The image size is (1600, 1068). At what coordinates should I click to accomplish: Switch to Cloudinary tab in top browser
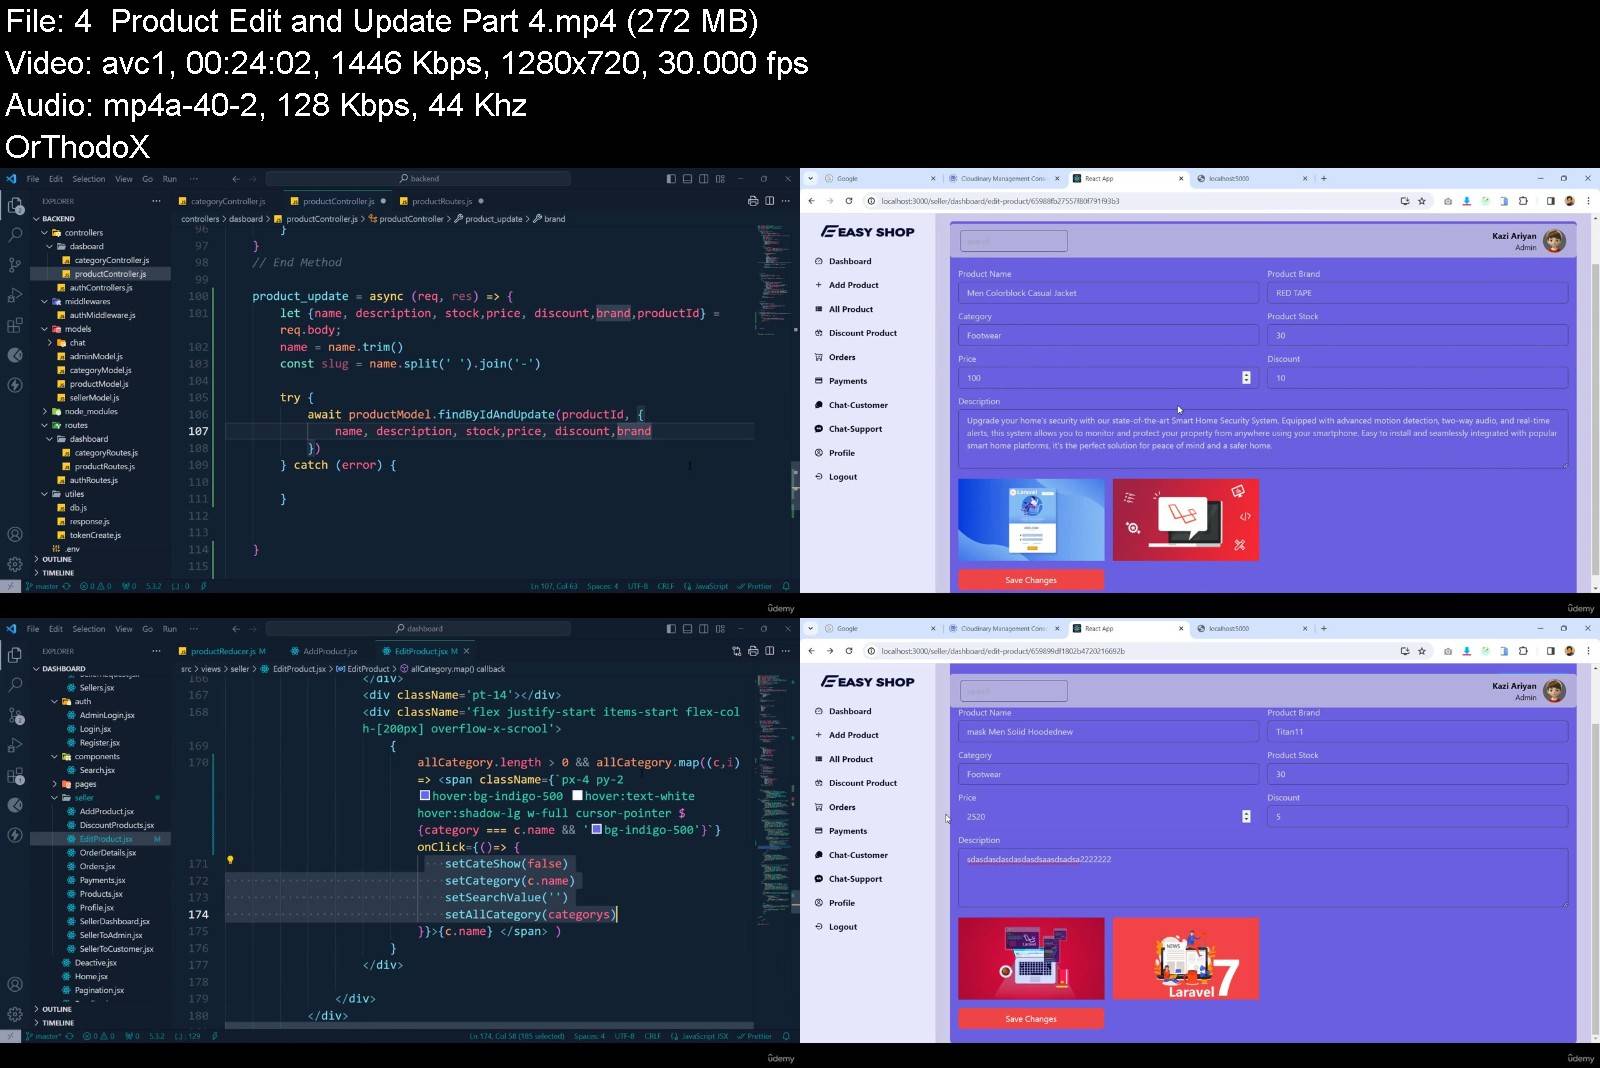[x=1004, y=179]
